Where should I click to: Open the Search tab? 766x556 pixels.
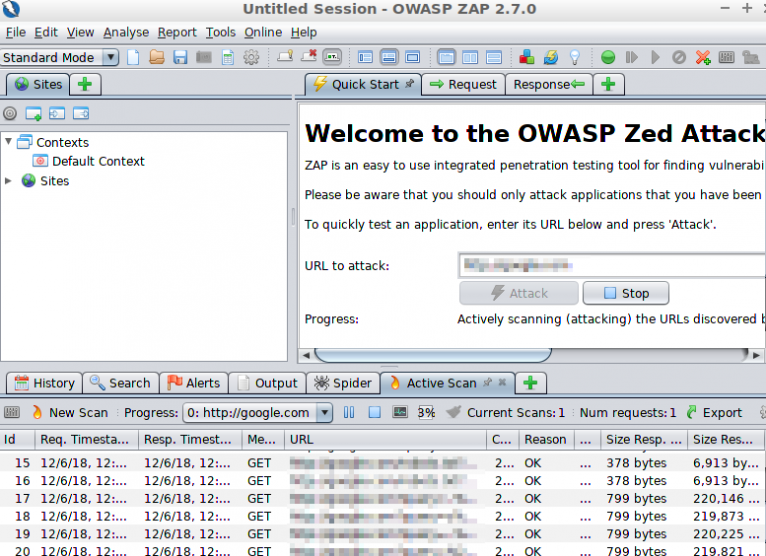(120, 383)
